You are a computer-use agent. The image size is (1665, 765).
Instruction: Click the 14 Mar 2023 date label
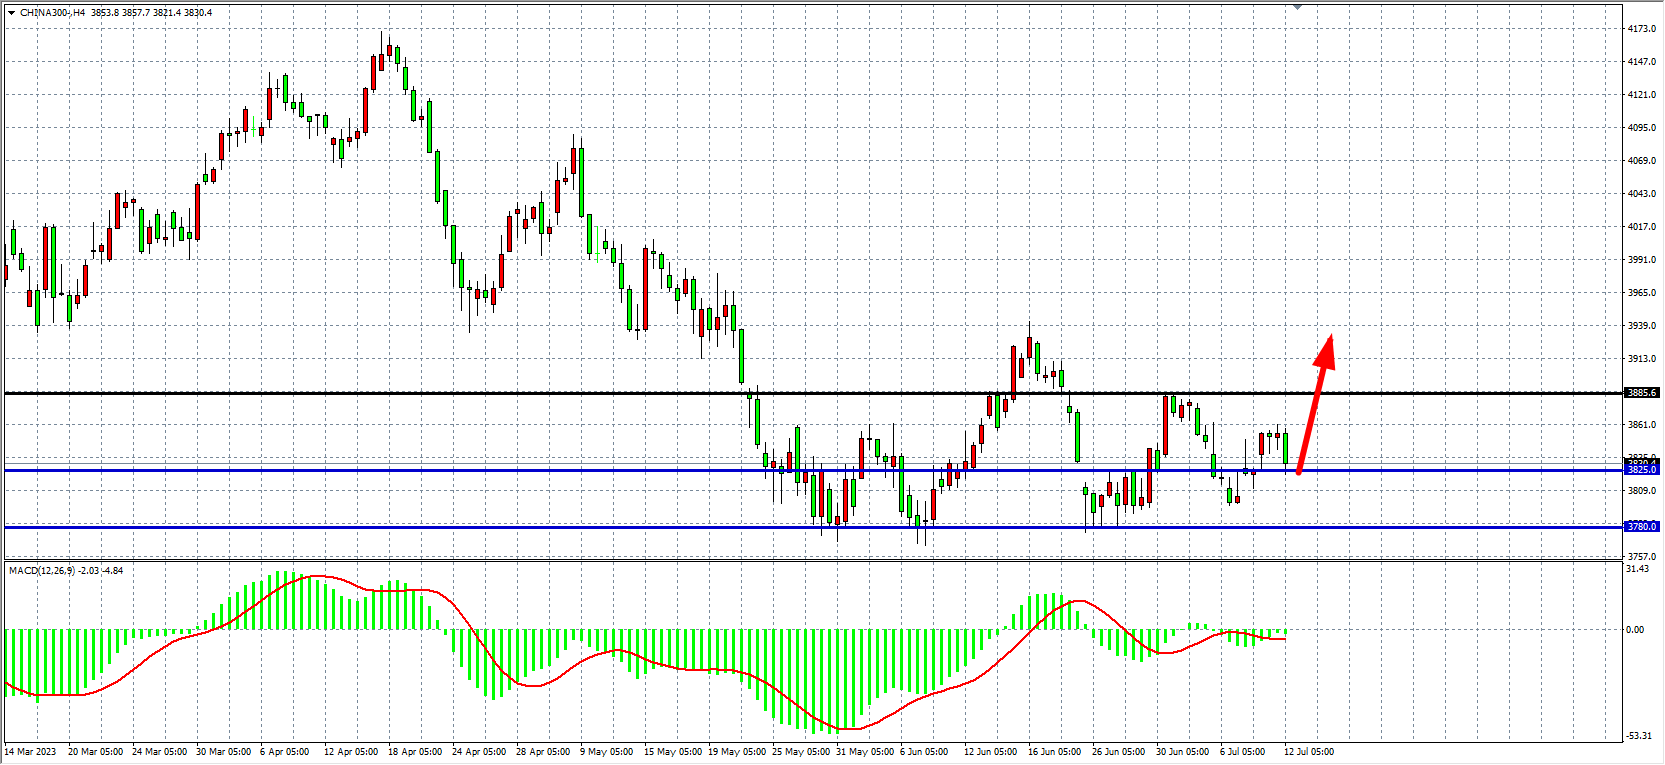tap(30, 751)
